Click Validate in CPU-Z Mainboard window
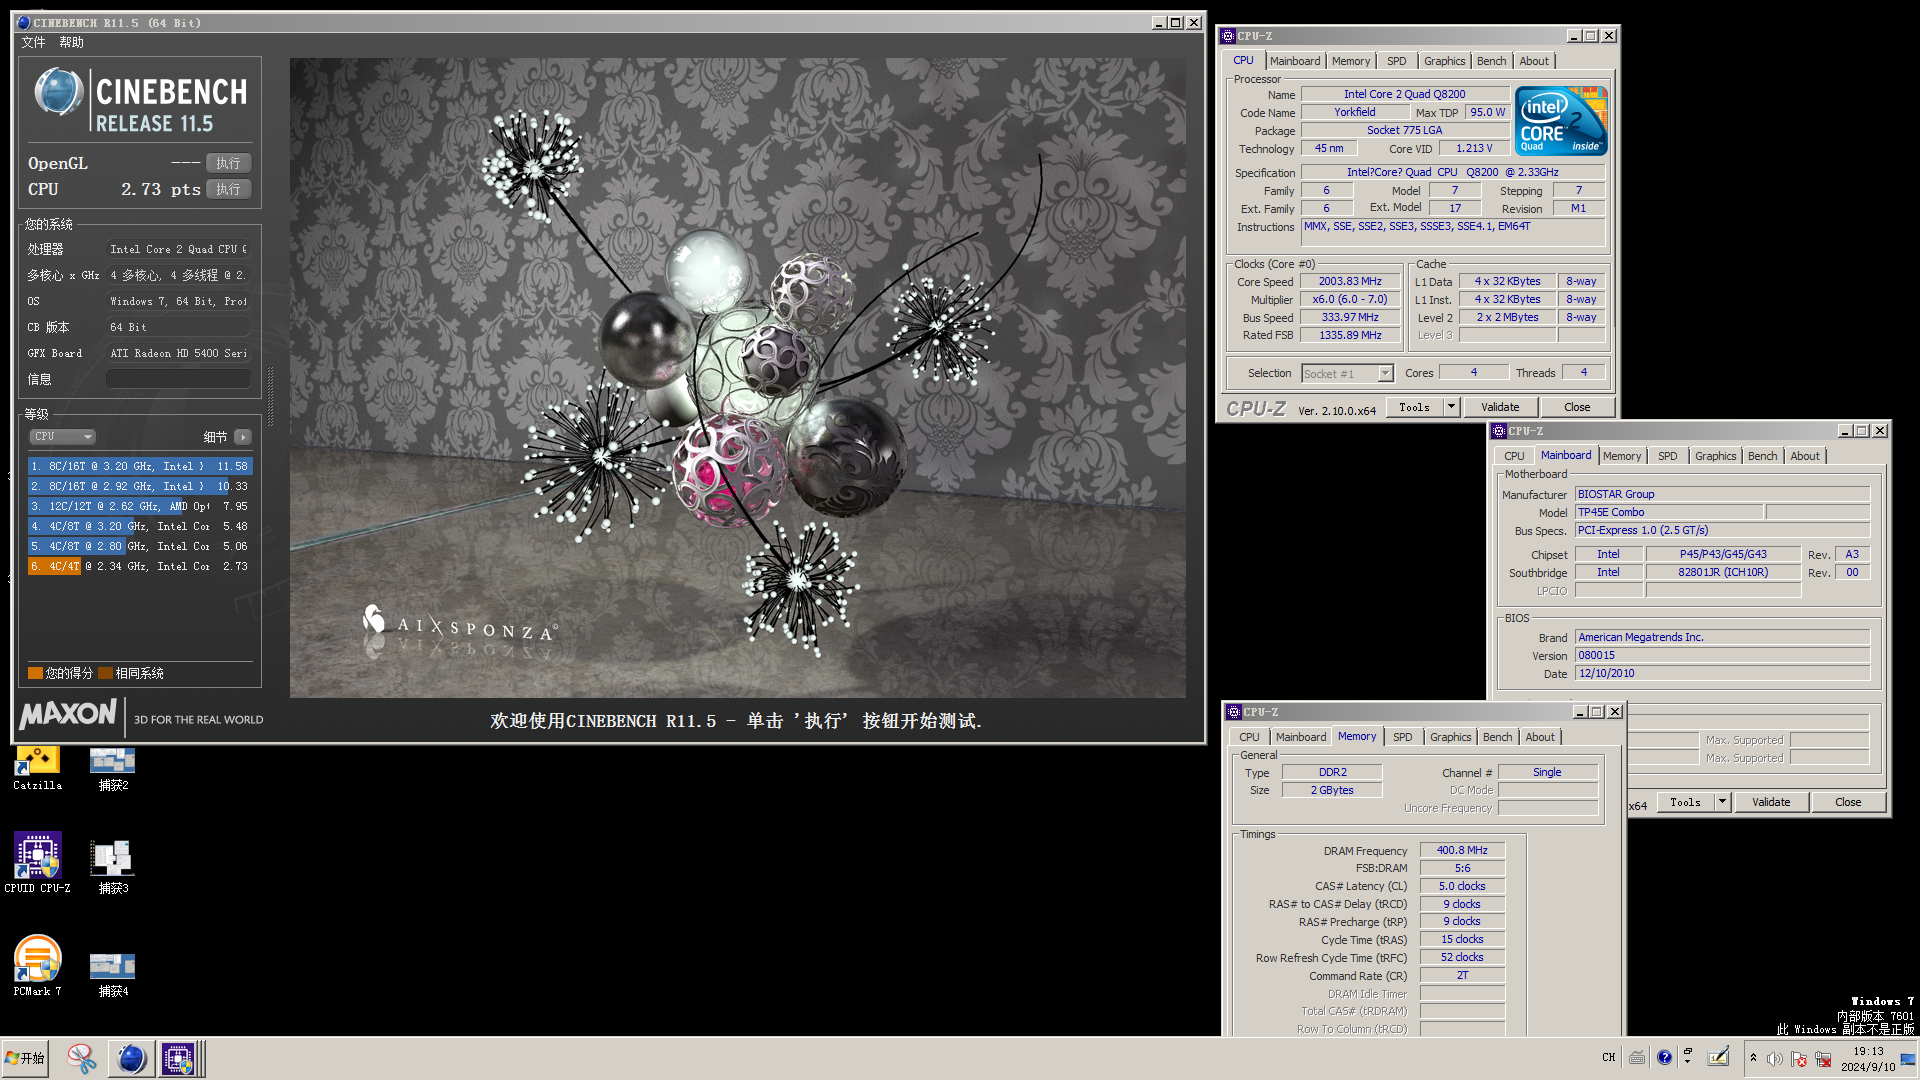This screenshot has width=1920, height=1080. coord(1771,802)
